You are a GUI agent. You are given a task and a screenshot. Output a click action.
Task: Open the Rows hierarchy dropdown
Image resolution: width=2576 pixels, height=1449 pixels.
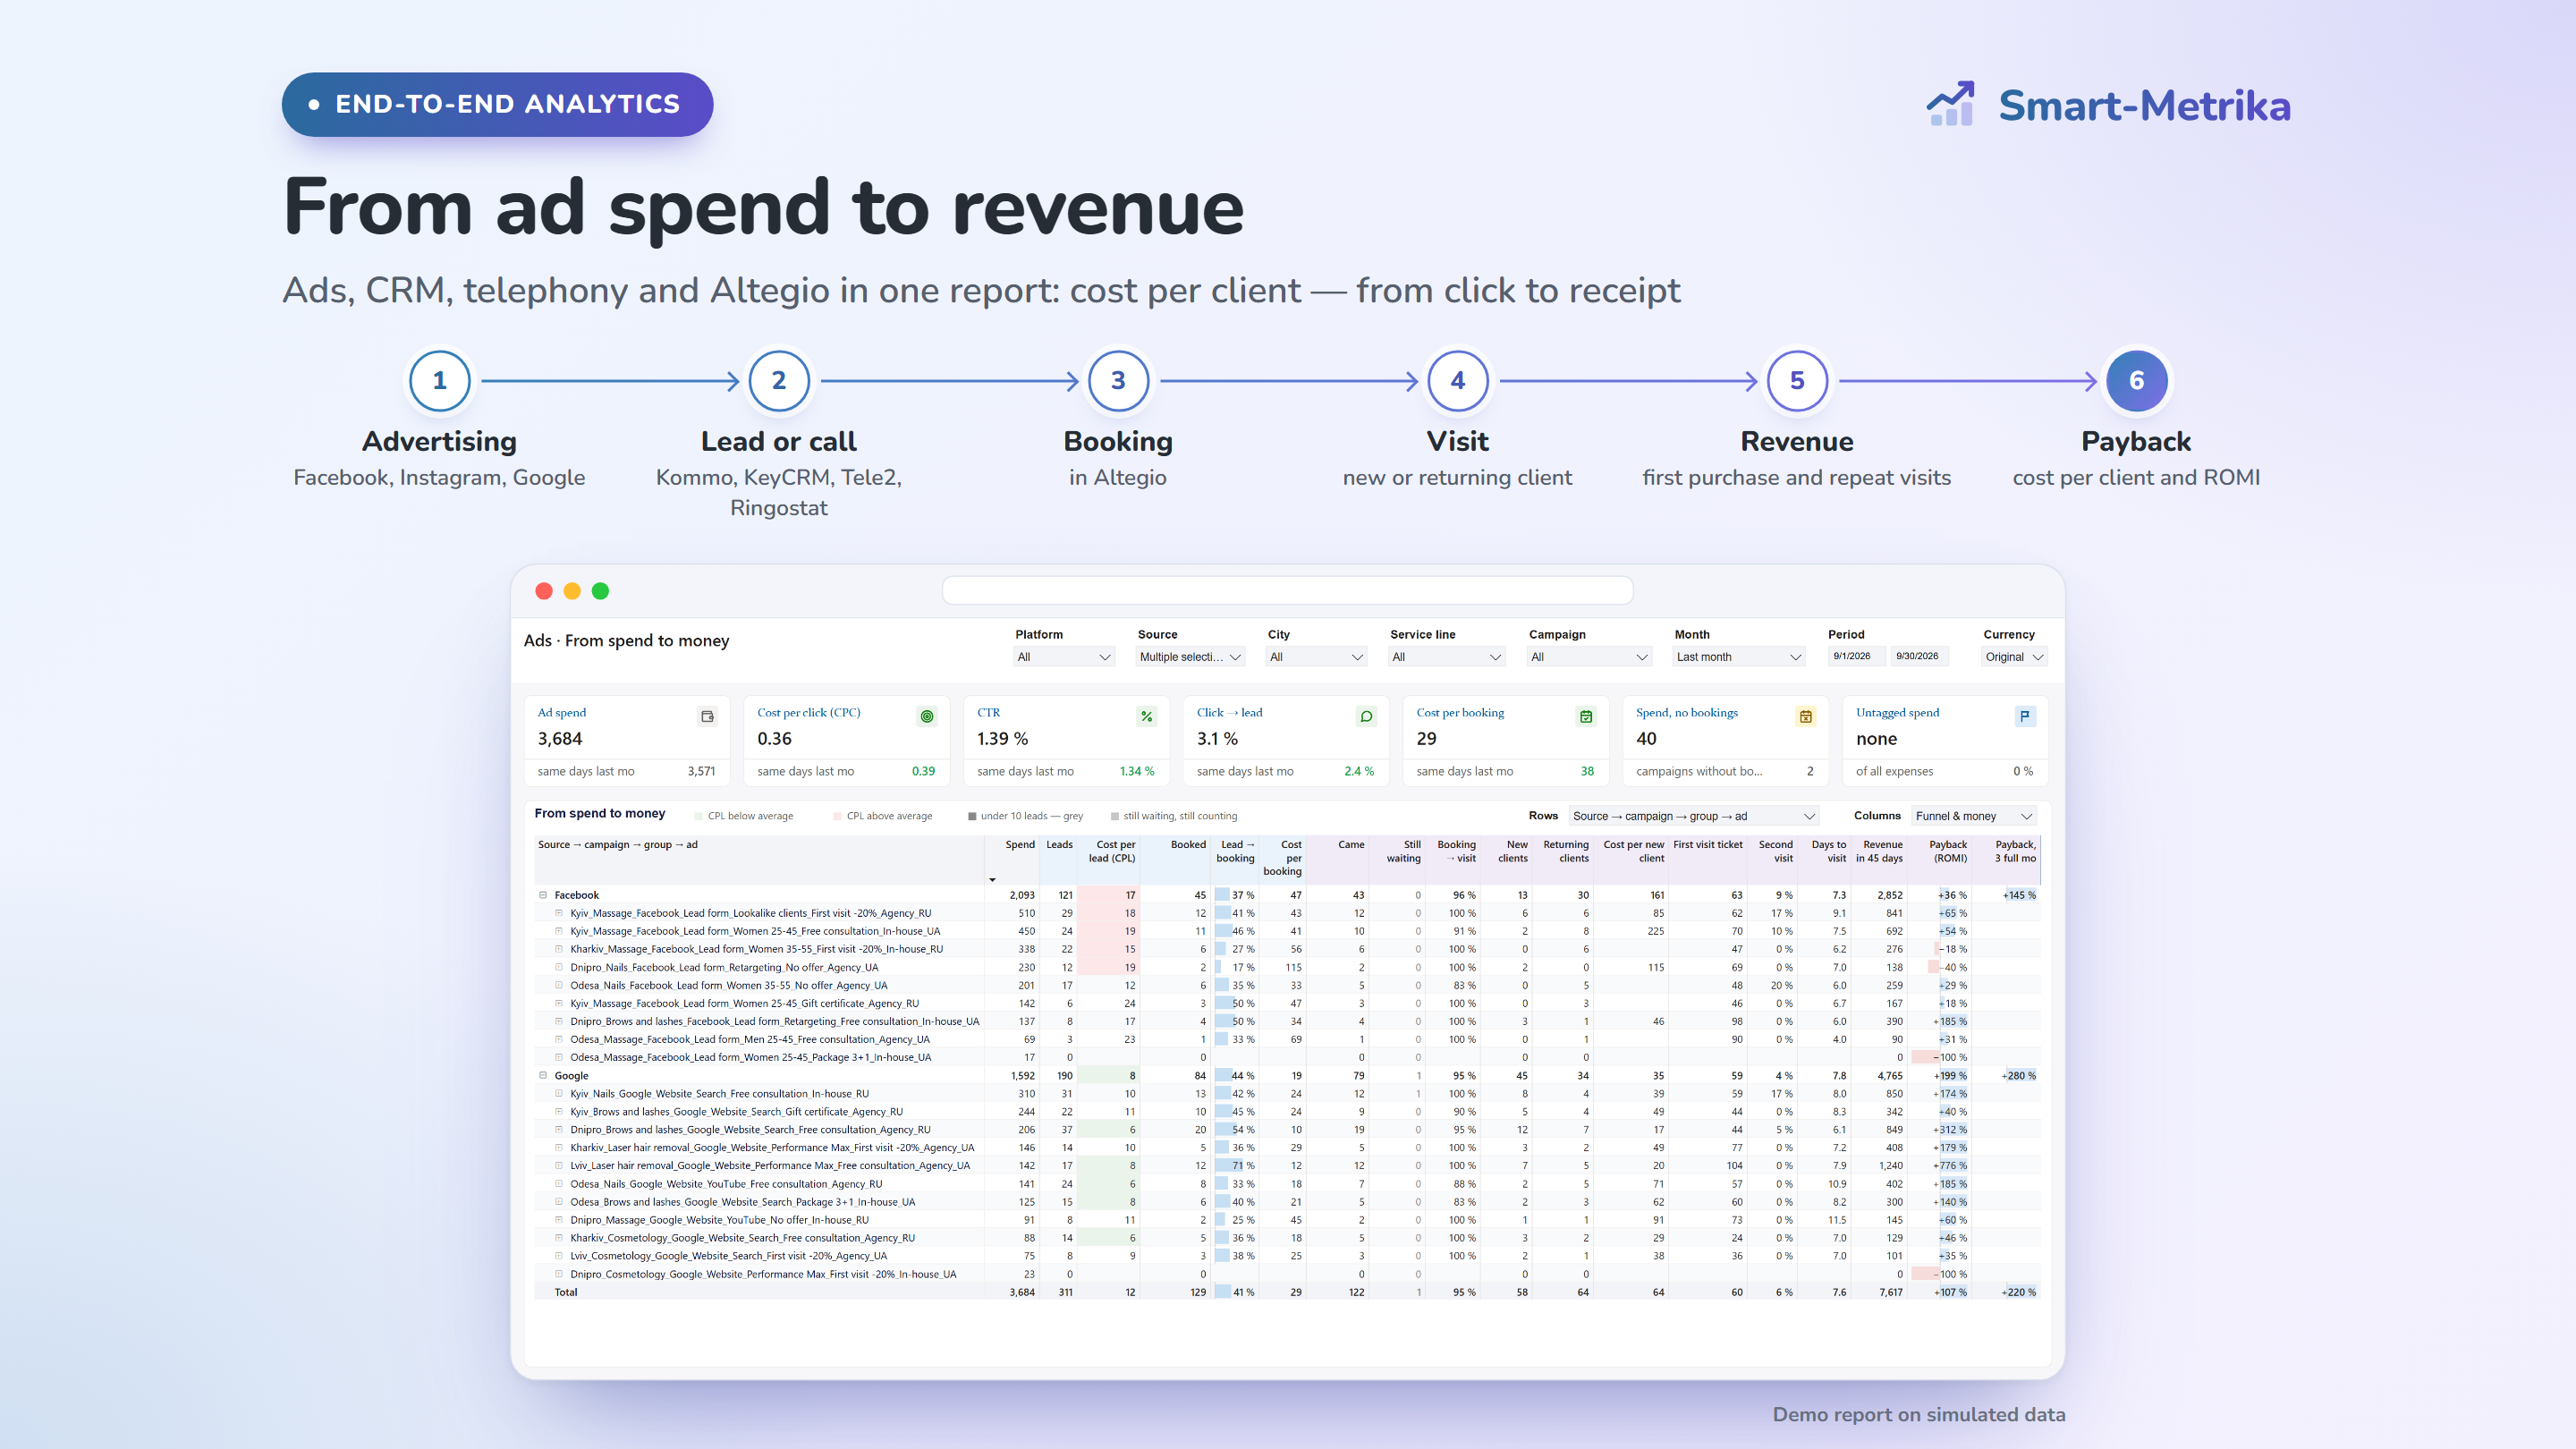click(x=1693, y=816)
